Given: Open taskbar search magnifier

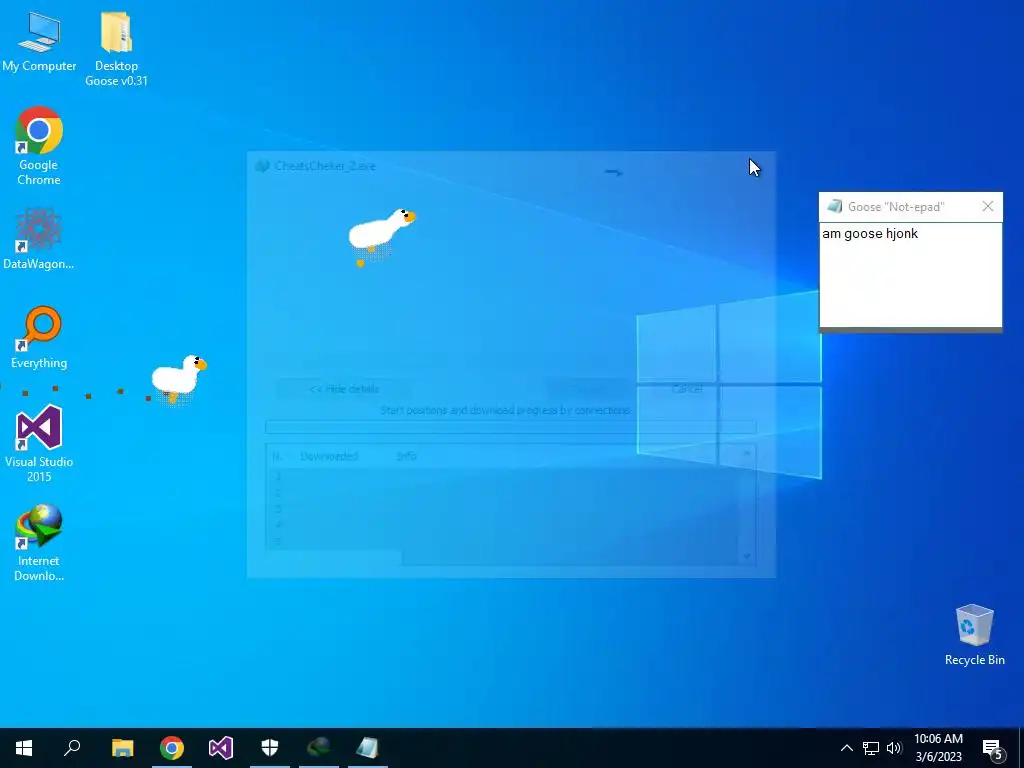Looking at the screenshot, I should click(72, 748).
